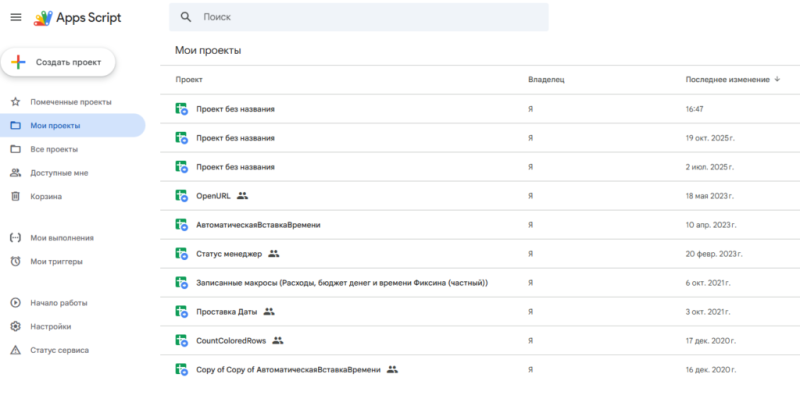Open CountColoredRows project
800x406 pixels.
pos(231,341)
